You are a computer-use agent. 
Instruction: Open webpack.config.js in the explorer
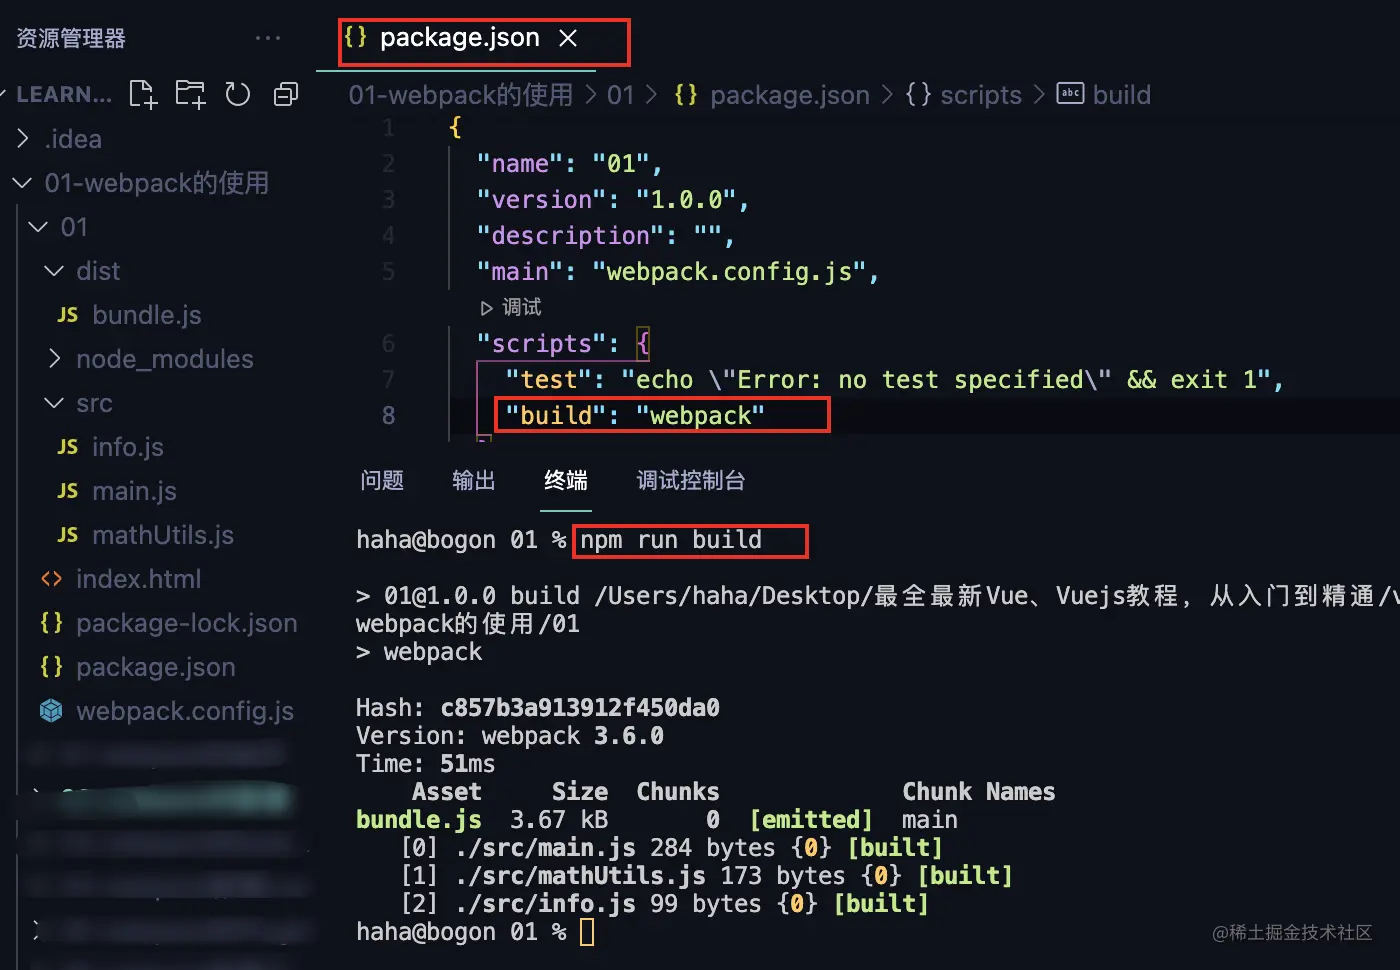pos(185,711)
